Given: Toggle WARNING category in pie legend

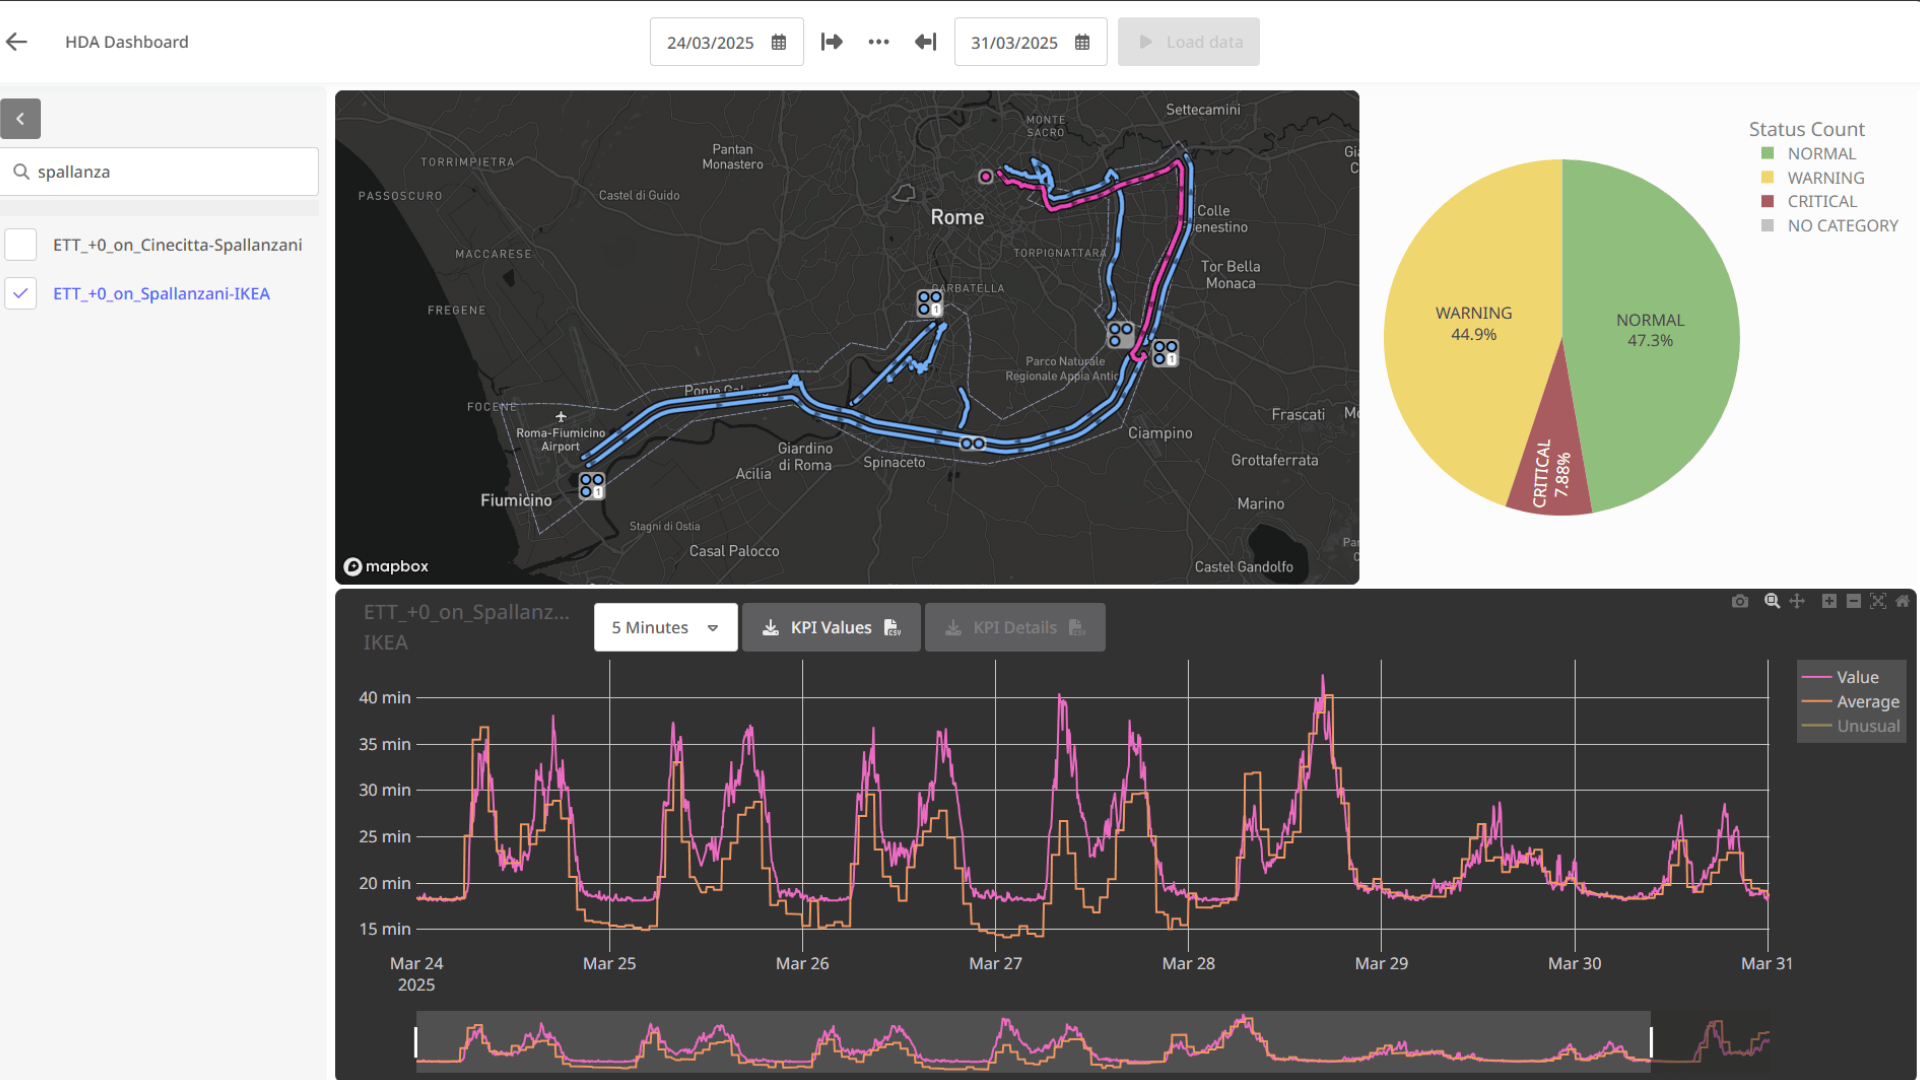Looking at the screenshot, I should click(1825, 178).
